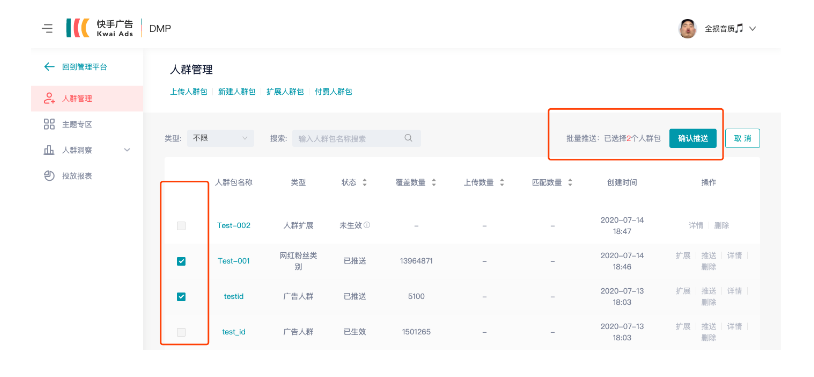
Task: Click the coverage value 13964871
Action: [x=416, y=261]
